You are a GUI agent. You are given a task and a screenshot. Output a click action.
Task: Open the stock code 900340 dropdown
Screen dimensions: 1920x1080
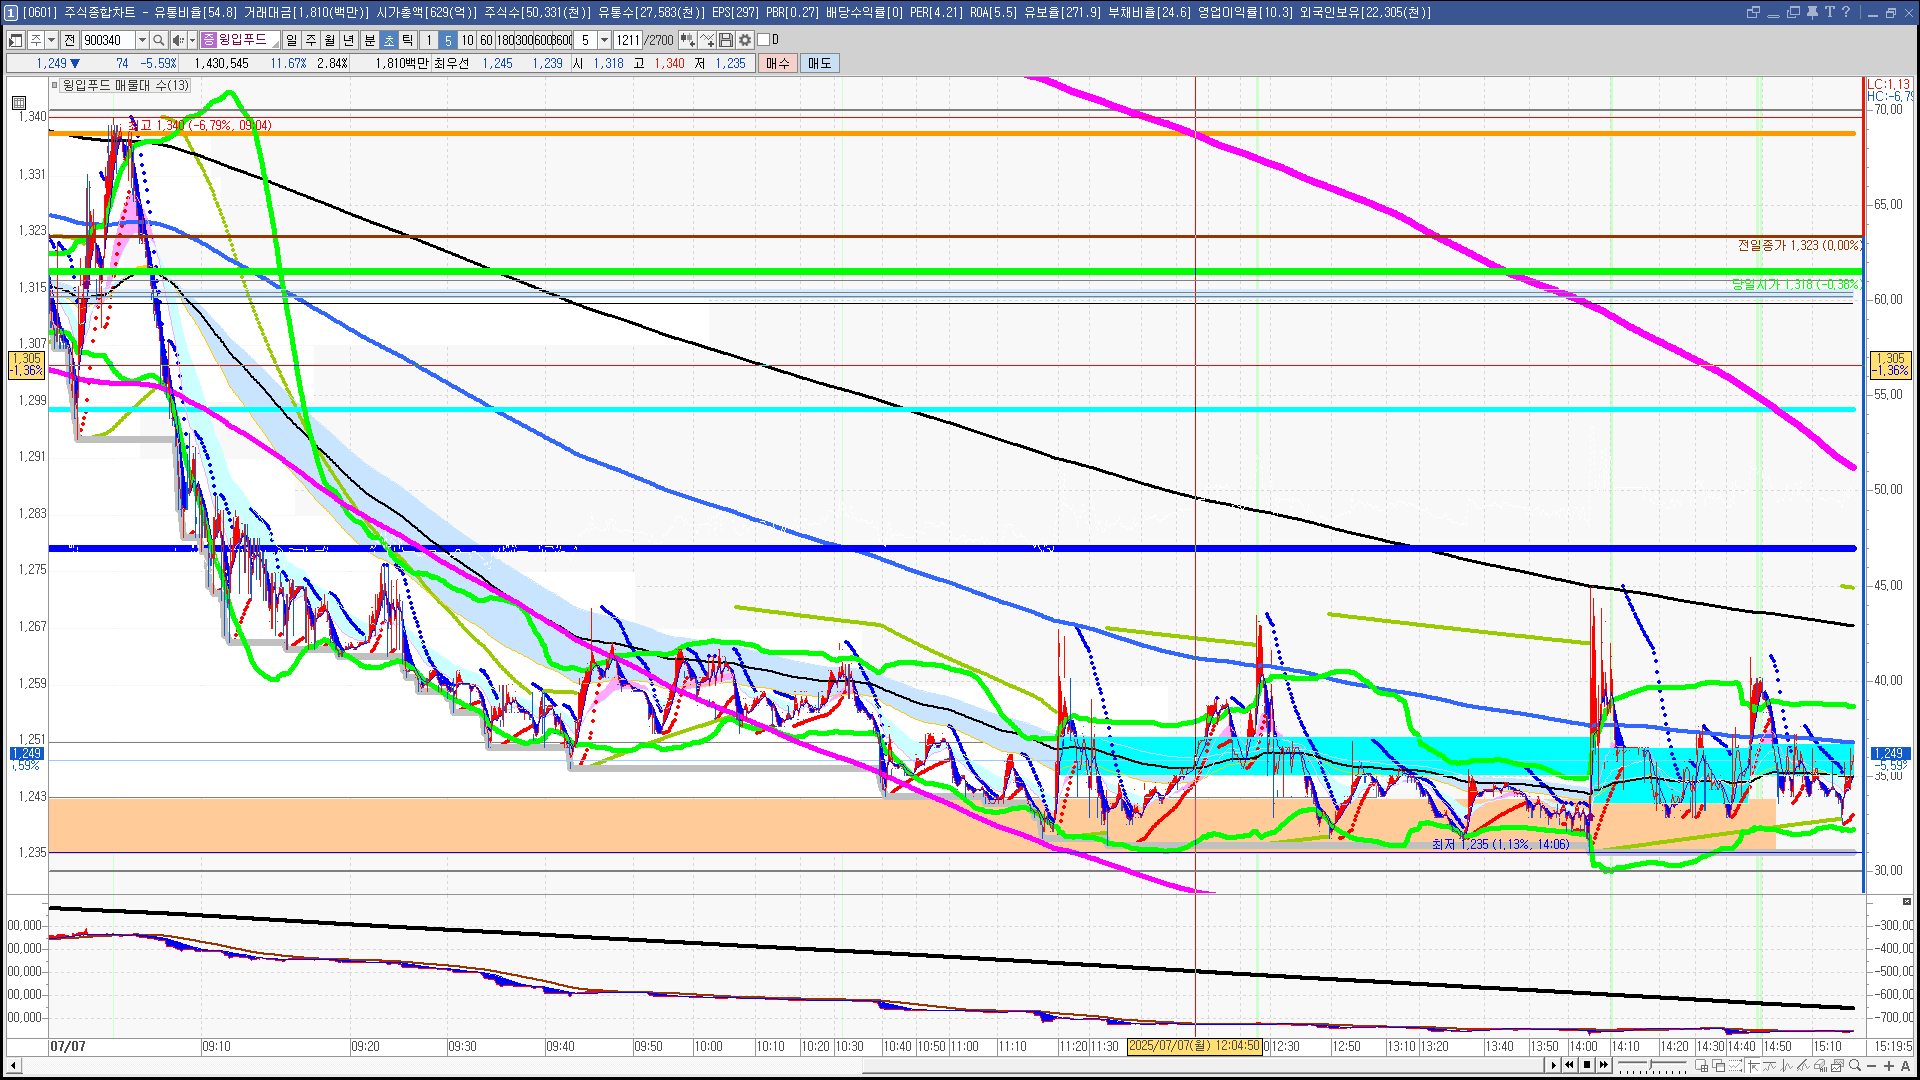click(x=142, y=40)
